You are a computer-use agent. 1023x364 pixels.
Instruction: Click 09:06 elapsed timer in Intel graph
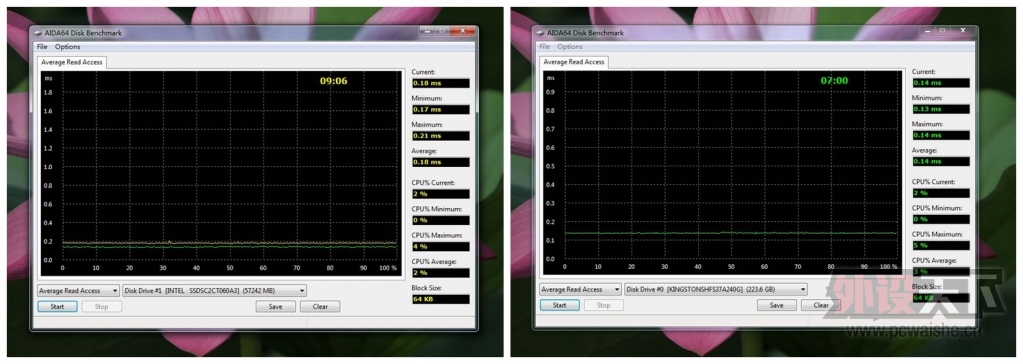pos(333,82)
